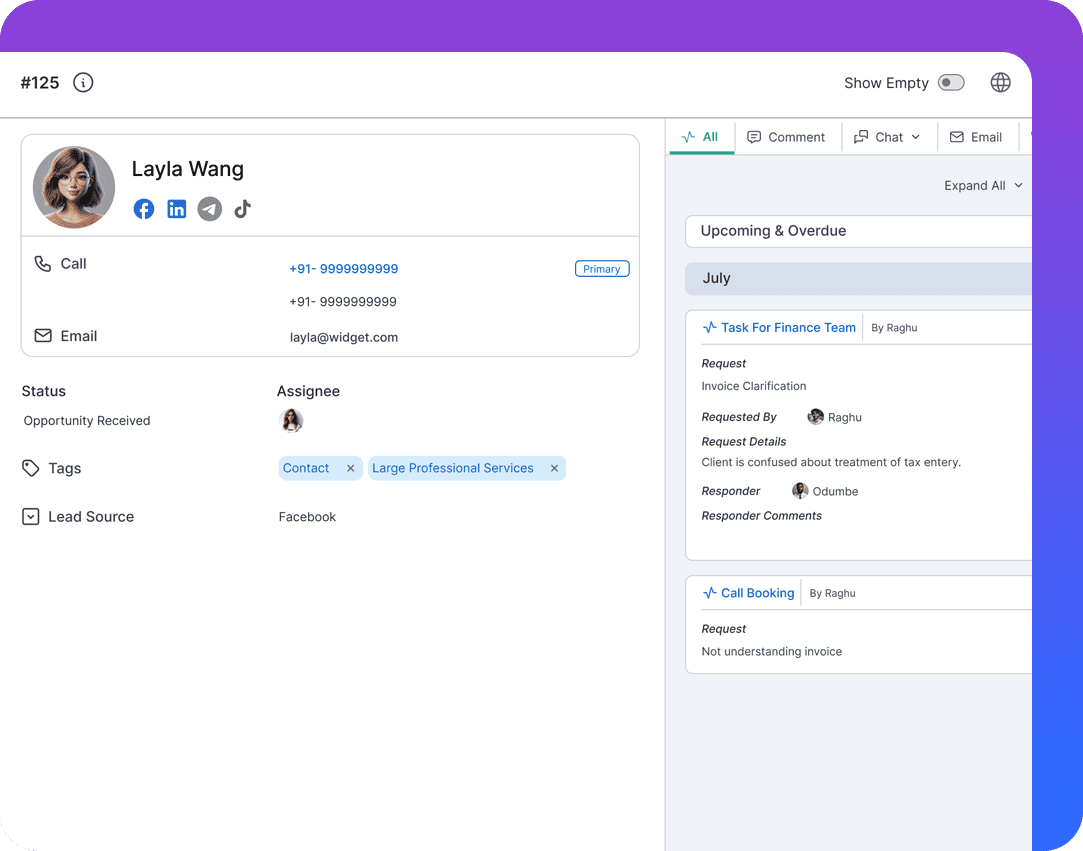
Task: Click the globe icon in header
Action: (x=1000, y=83)
